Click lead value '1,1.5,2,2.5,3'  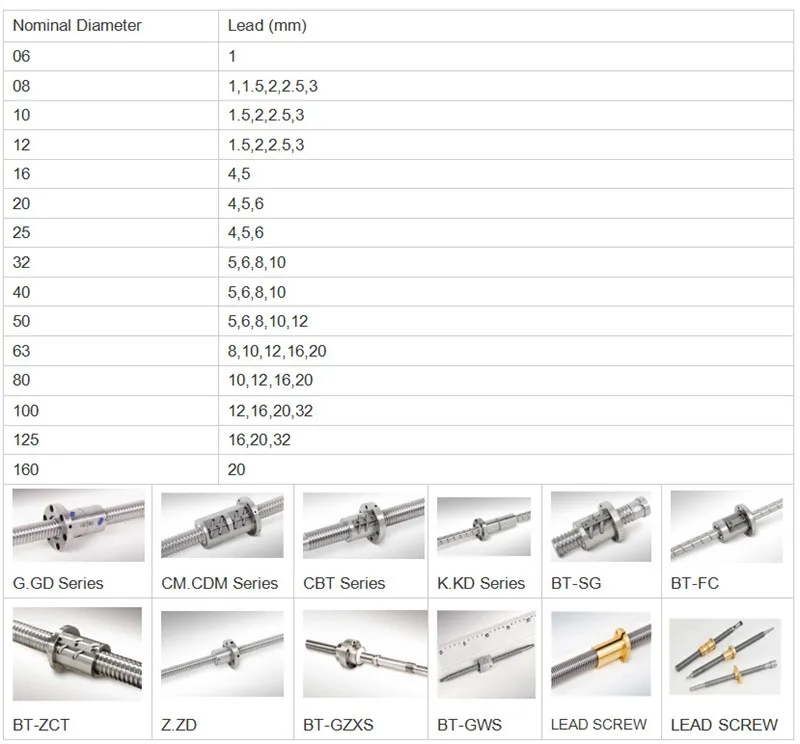(273, 86)
